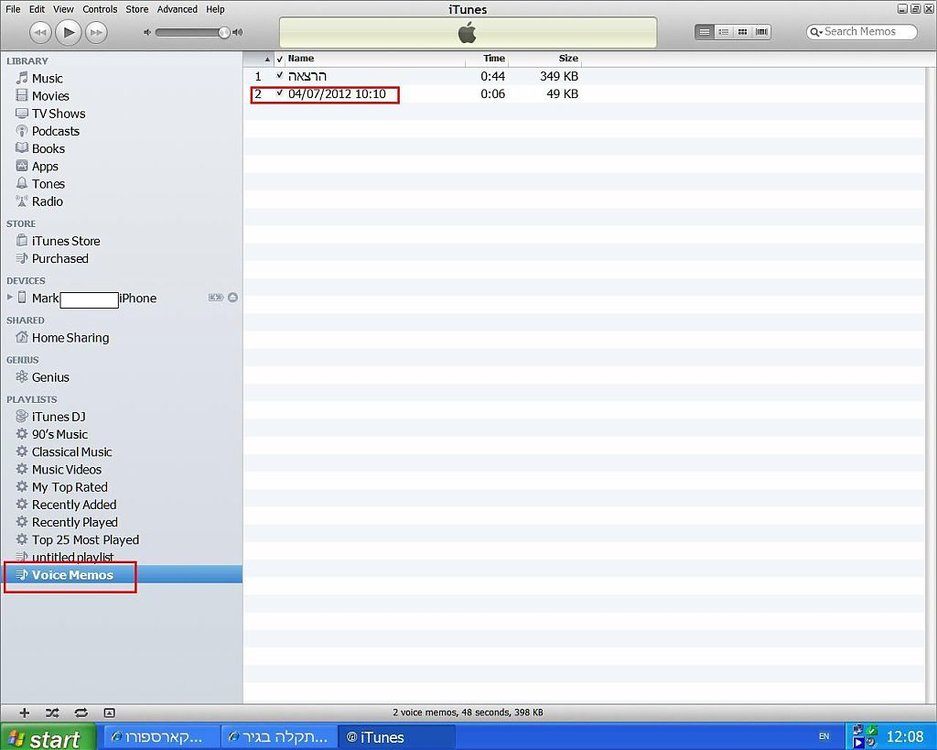Click the low volume speaker icon
The image size is (937, 750).
[x=147, y=32]
